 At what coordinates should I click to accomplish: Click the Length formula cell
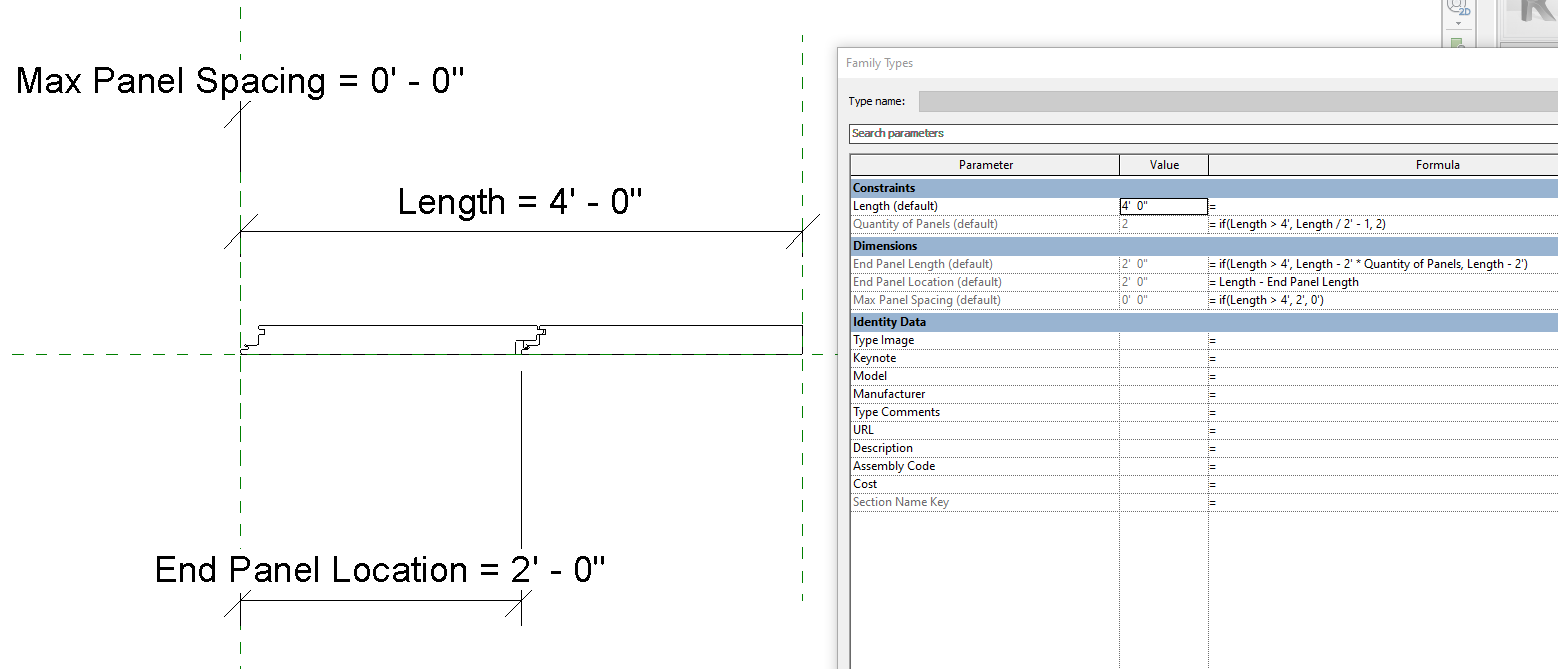pos(1383,206)
